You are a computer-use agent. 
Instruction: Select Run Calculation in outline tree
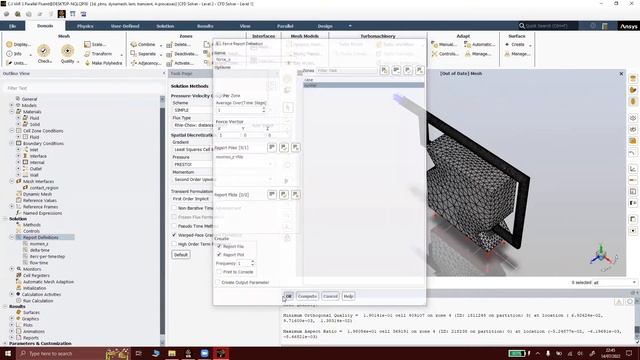coord(38,300)
